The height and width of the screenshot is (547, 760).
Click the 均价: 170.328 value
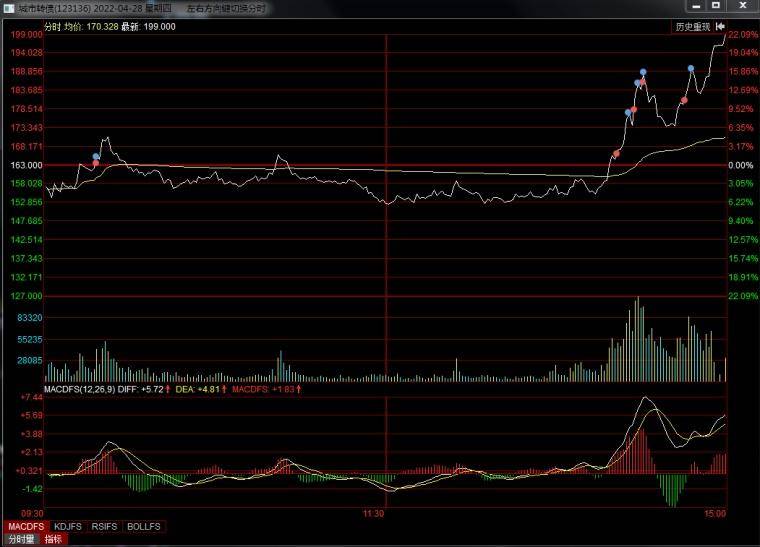click(91, 27)
